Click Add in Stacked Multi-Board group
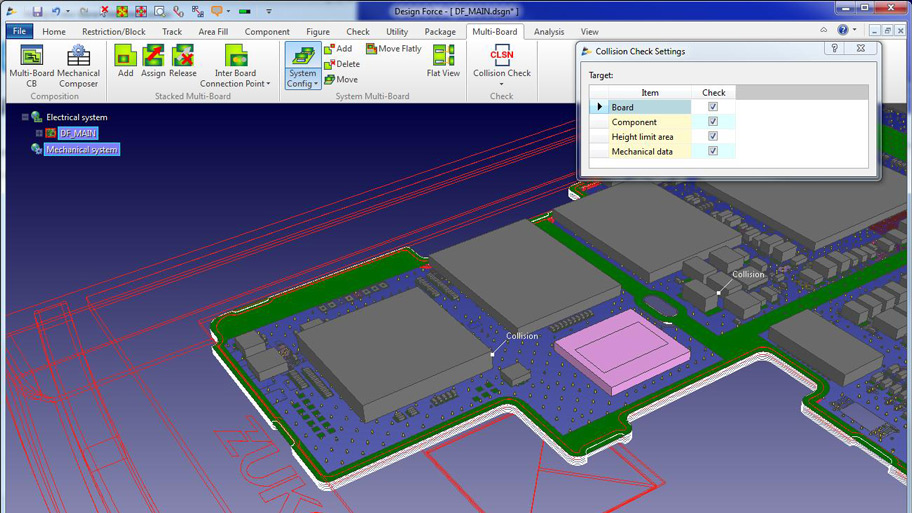This screenshot has width=912, height=513. [x=125, y=60]
